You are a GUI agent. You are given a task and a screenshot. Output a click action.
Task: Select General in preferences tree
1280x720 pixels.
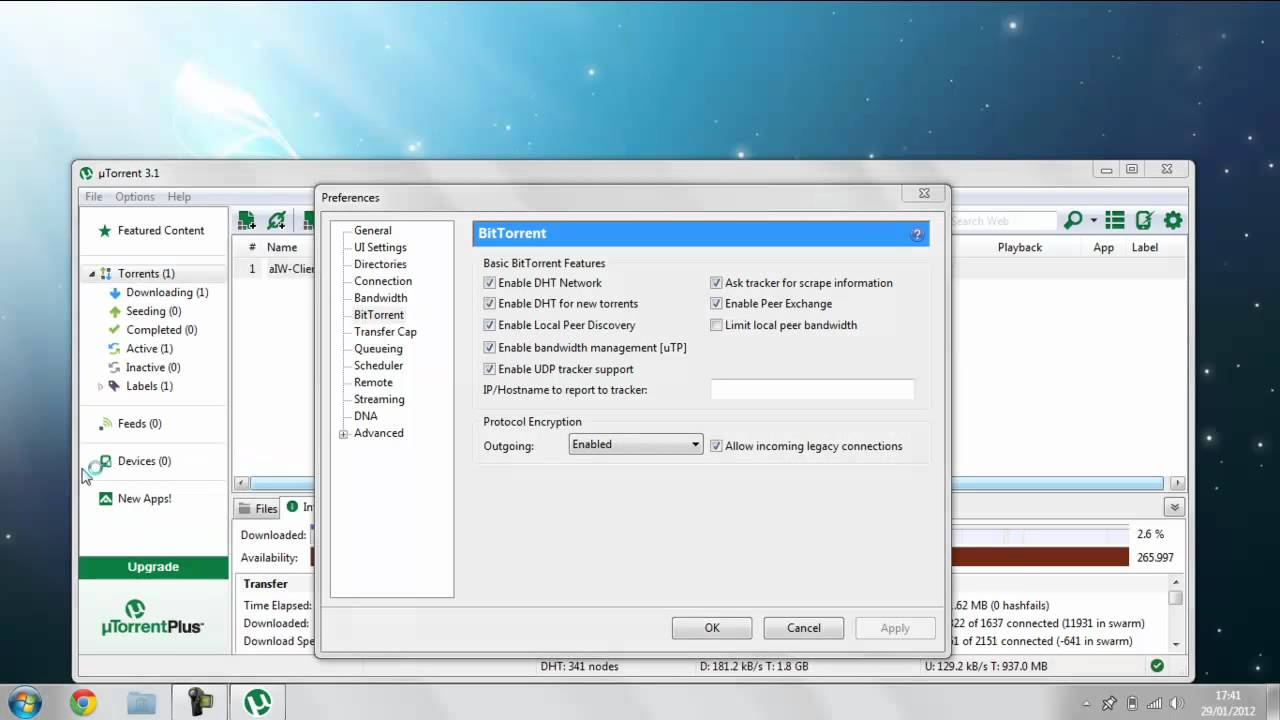373,230
